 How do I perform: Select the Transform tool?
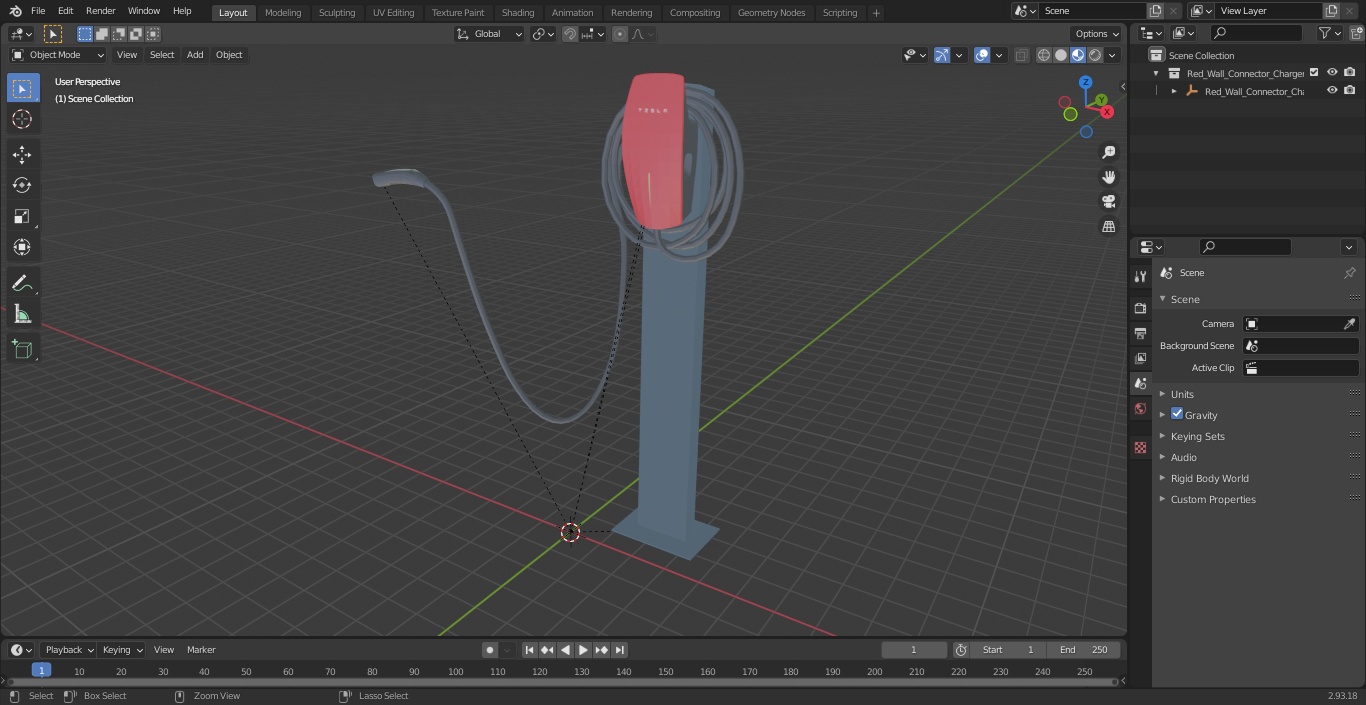(x=22, y=247)
